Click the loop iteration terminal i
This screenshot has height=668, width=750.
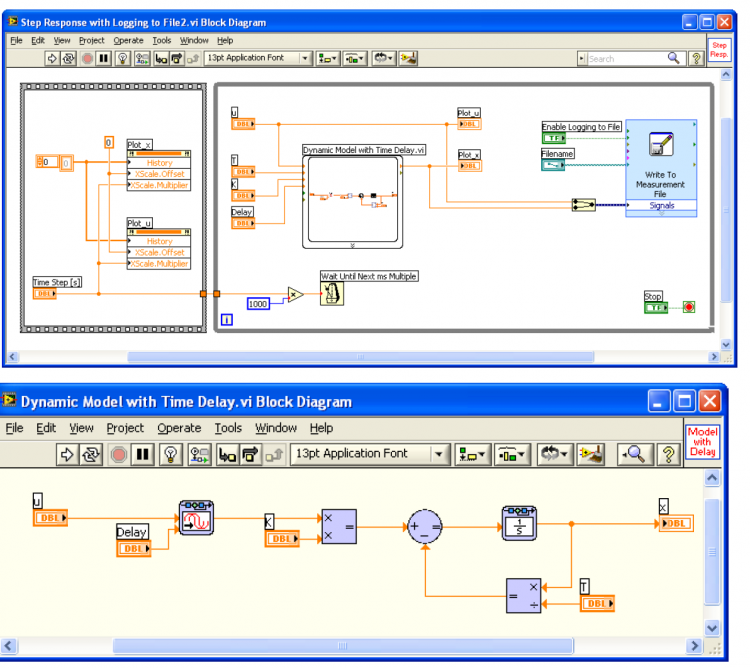[x=227, y=319]
